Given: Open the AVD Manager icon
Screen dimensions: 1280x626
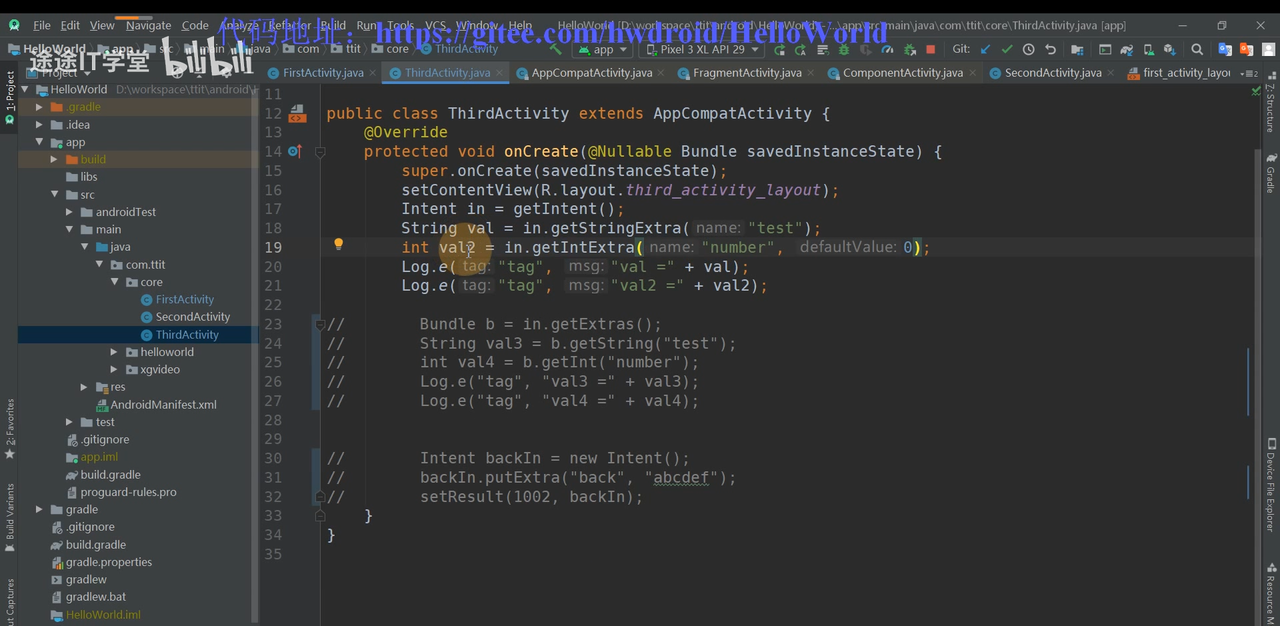Looking at the screenshot, I should (1149, 49).
